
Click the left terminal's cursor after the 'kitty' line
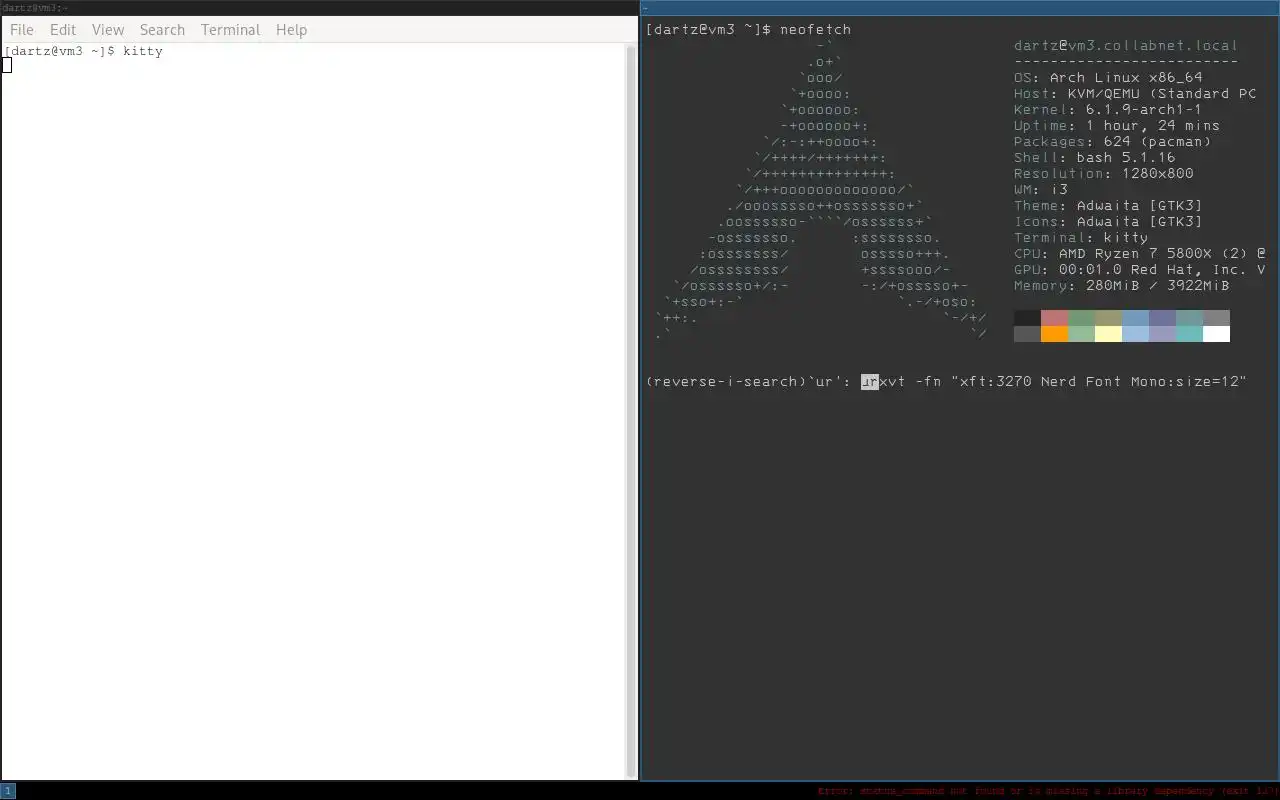(7, 65)
